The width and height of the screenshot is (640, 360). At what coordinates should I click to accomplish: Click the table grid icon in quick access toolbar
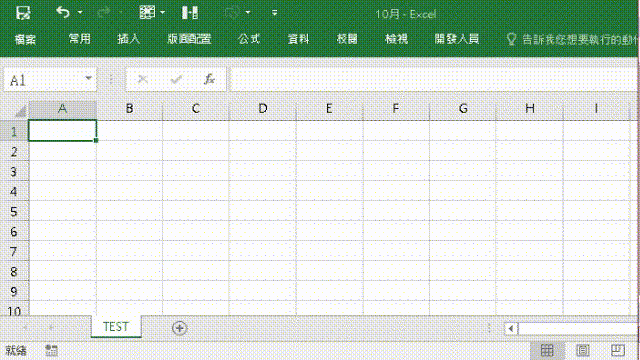point(147,13)
